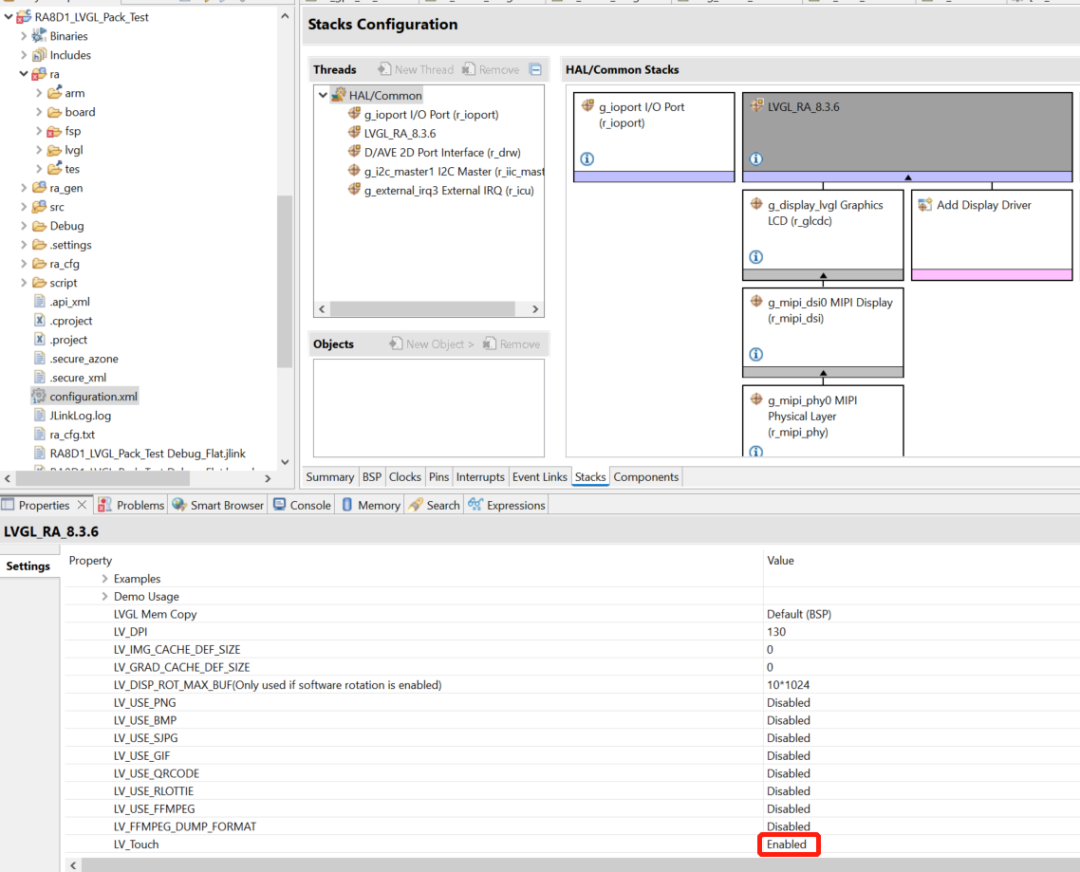
Task: Open info icon on g_ioport I/O Port stack
Action: point(587,159)
